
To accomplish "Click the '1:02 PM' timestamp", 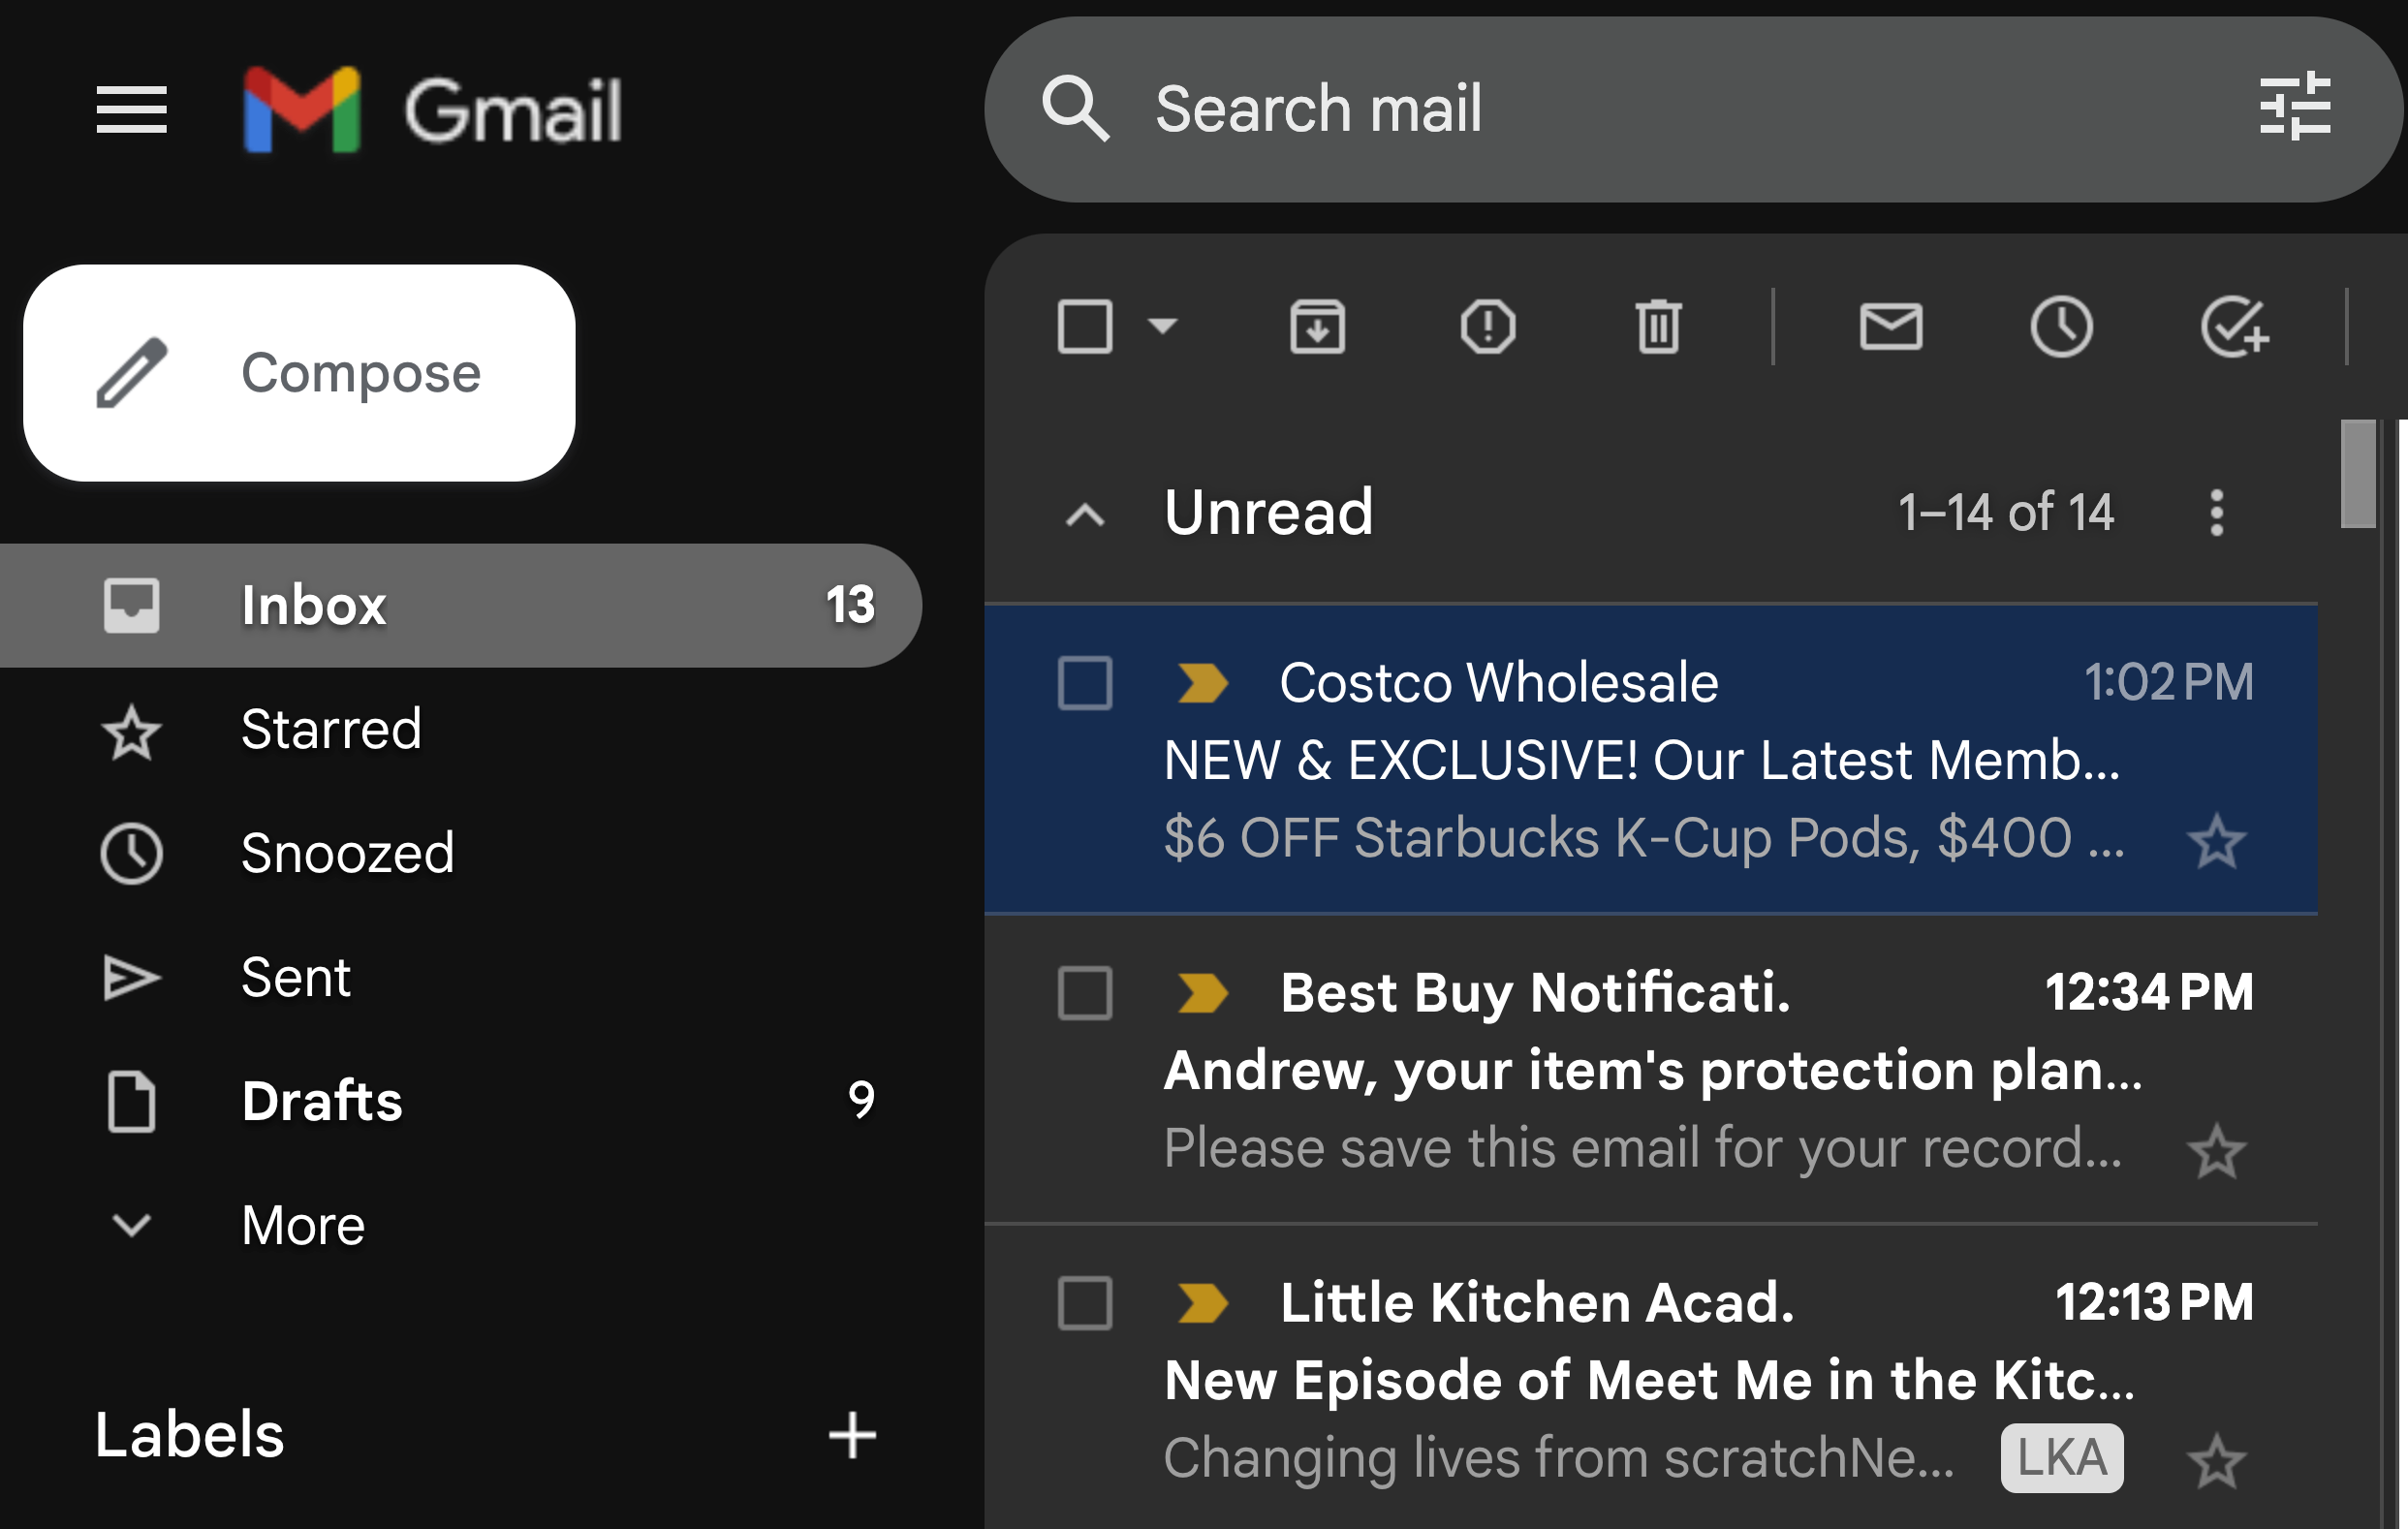I will (x=2168, y=684).
